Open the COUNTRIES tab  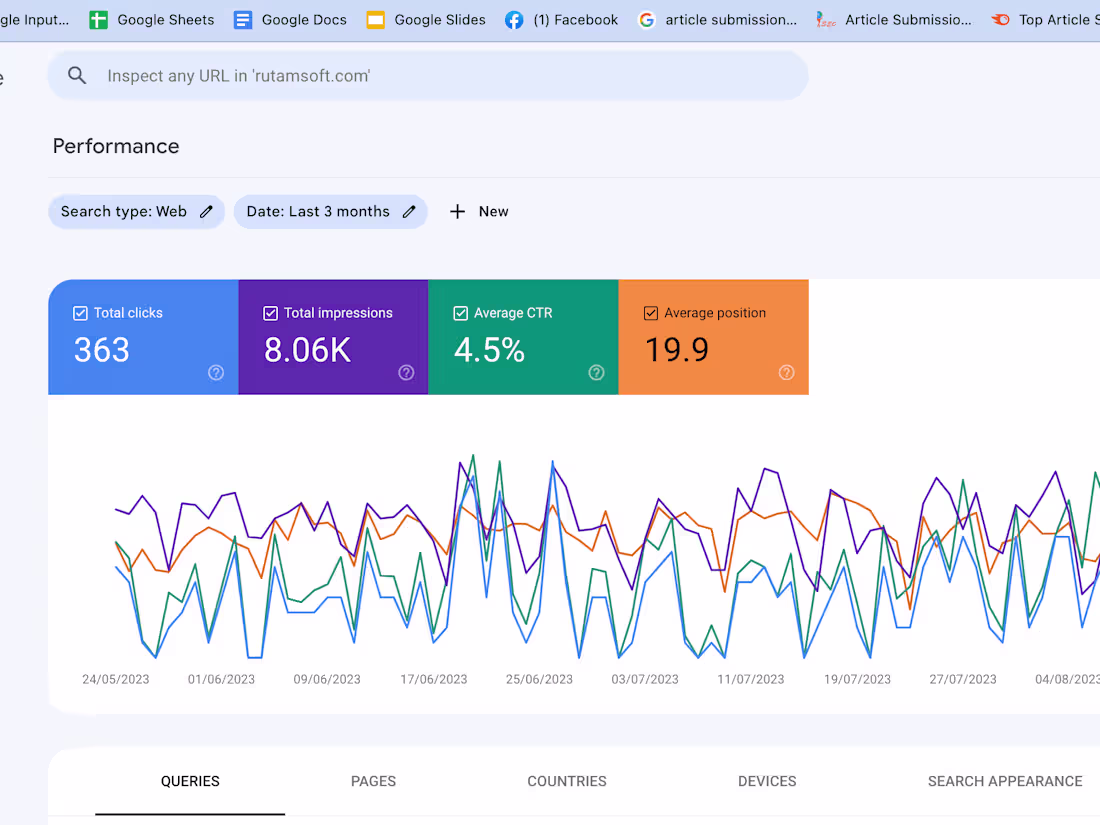click(567, 781)
